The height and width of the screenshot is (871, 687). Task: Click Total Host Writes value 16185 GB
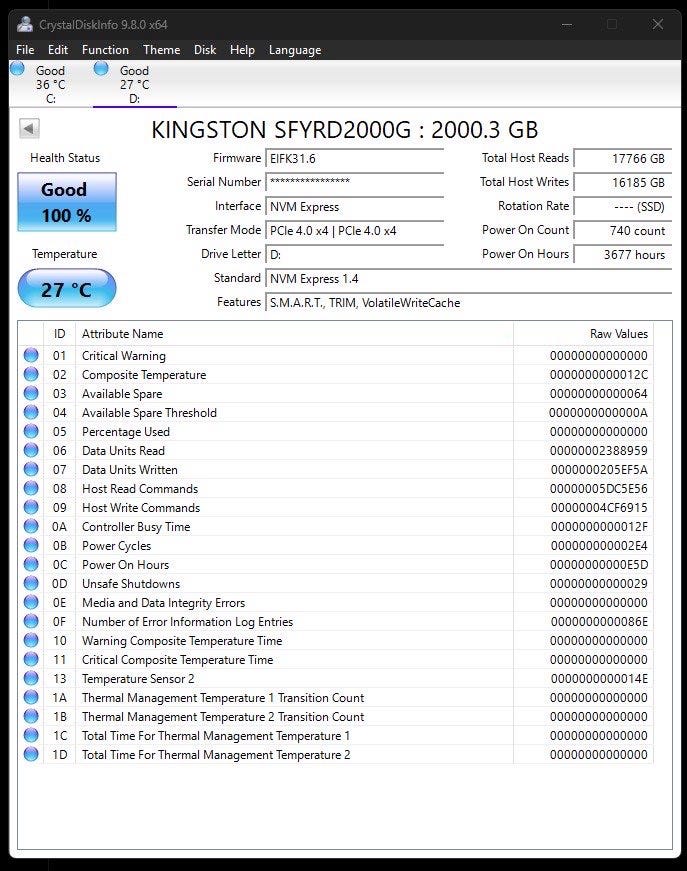click(623, 182)
